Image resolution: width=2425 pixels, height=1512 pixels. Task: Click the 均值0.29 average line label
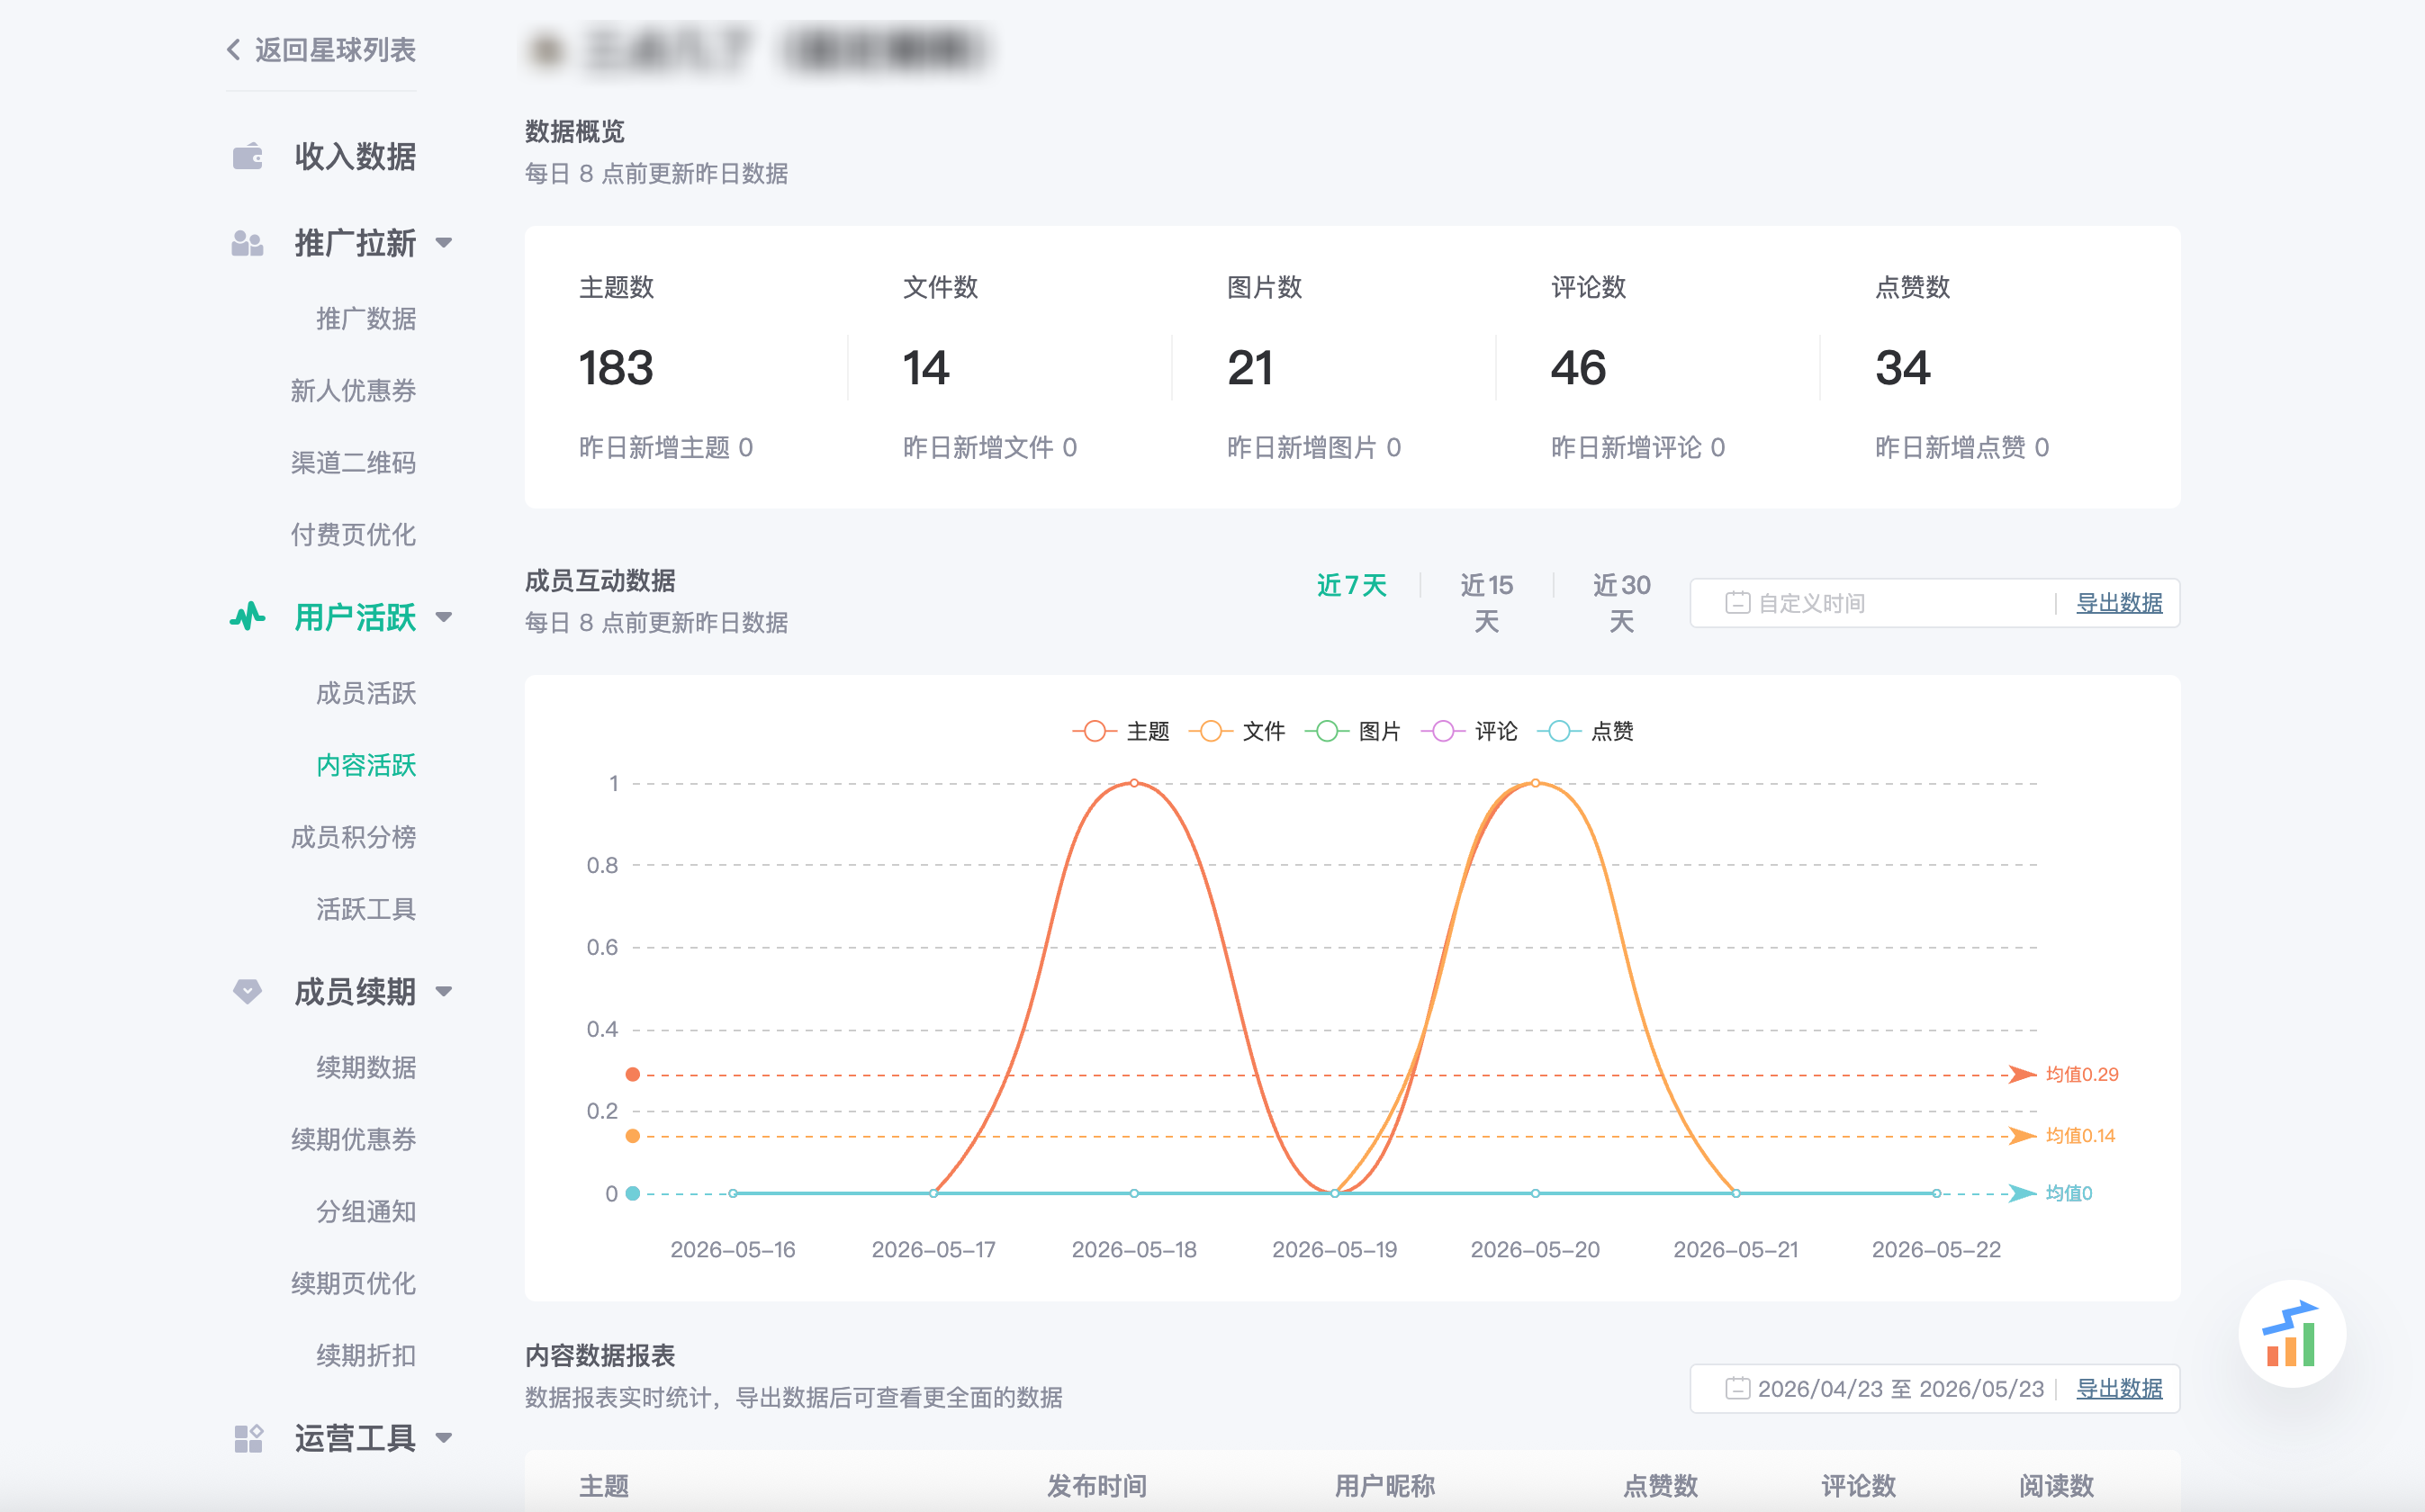point(2082,1075)
